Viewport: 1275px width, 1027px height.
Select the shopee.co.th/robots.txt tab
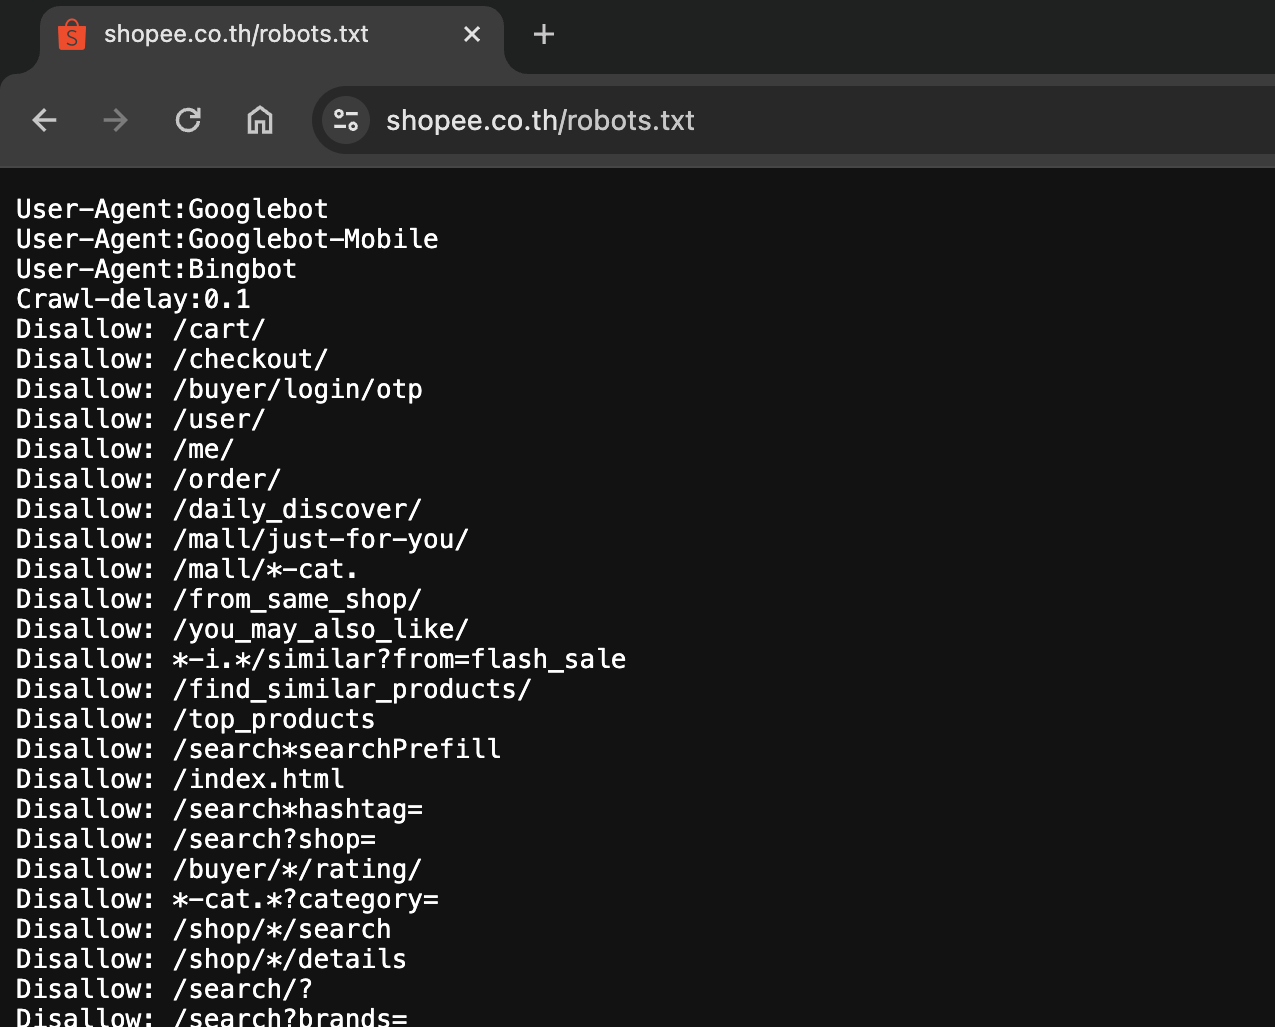(x=270, y=38)
